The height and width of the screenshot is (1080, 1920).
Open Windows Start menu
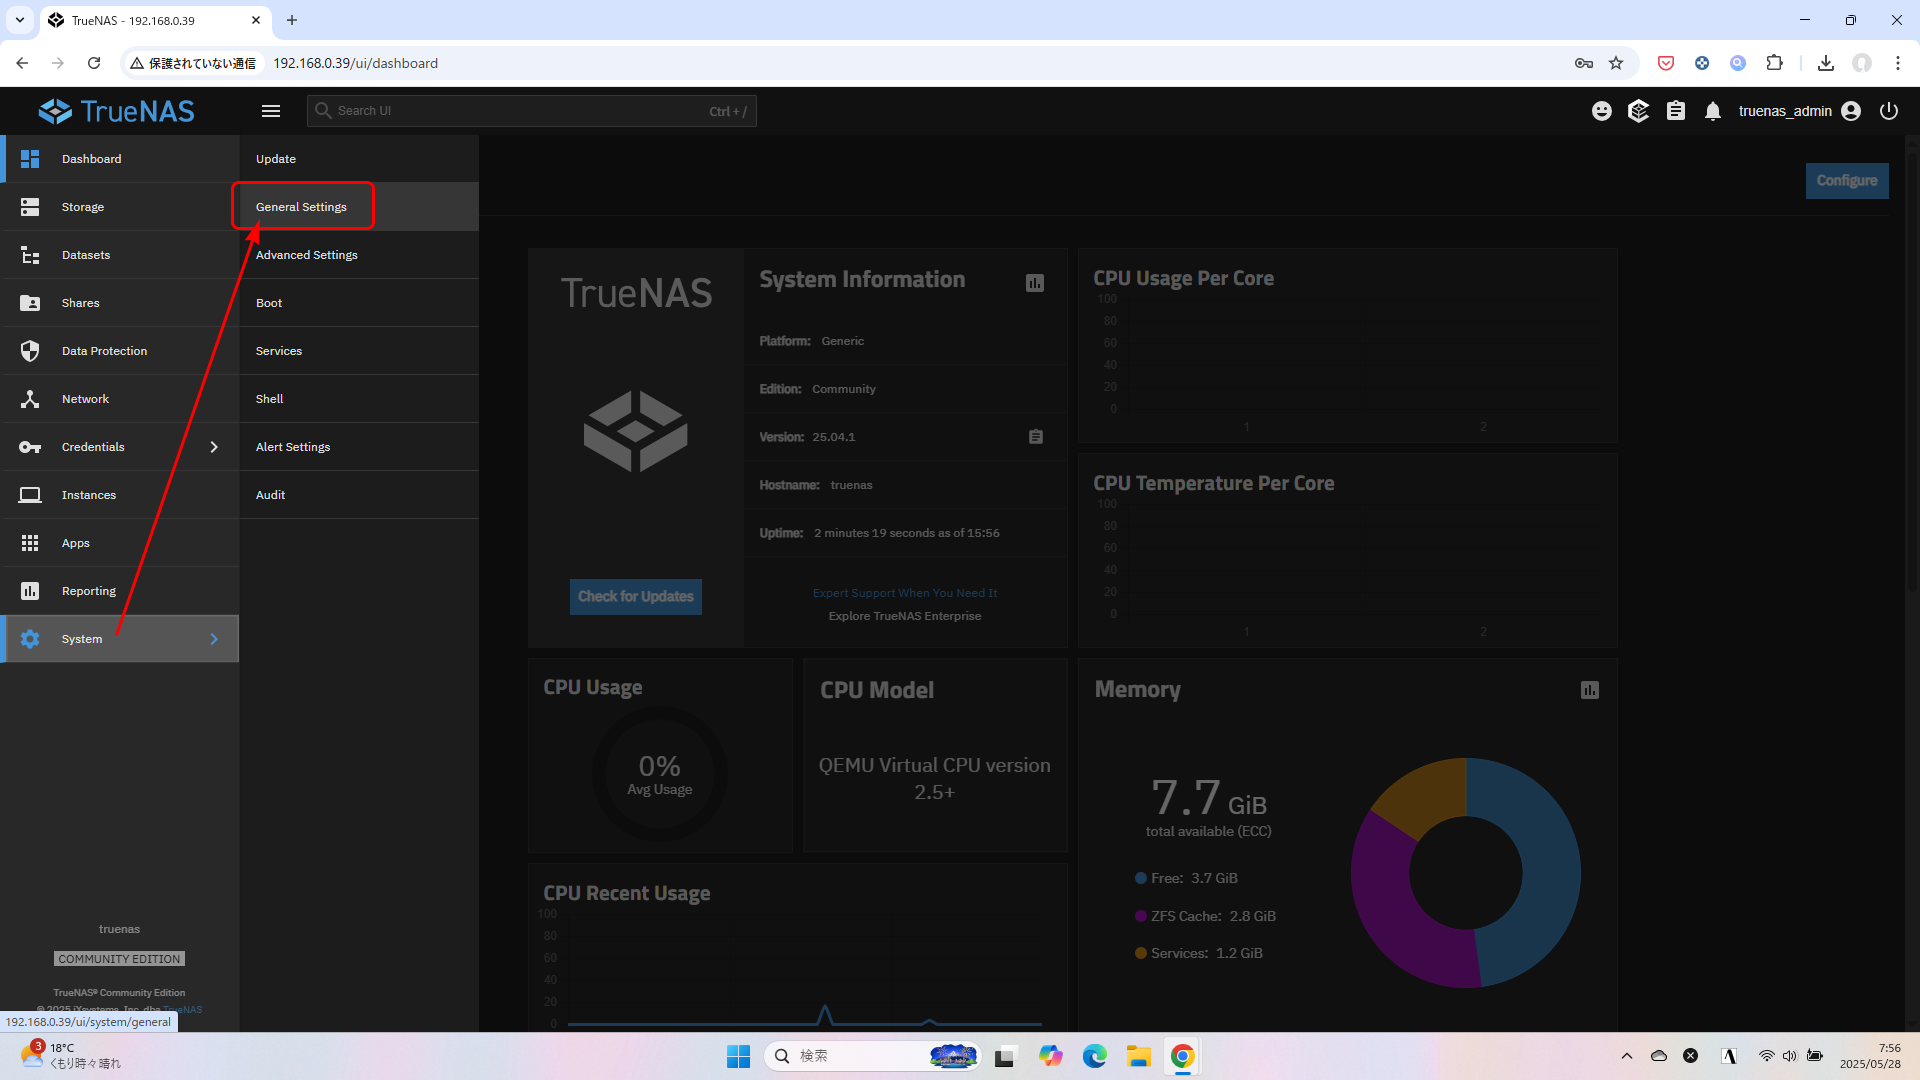click(x=739, y=1056)
